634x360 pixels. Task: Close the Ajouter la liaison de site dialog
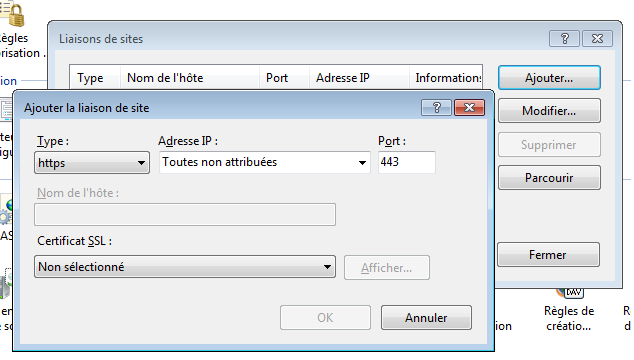(x=469, y=108)
